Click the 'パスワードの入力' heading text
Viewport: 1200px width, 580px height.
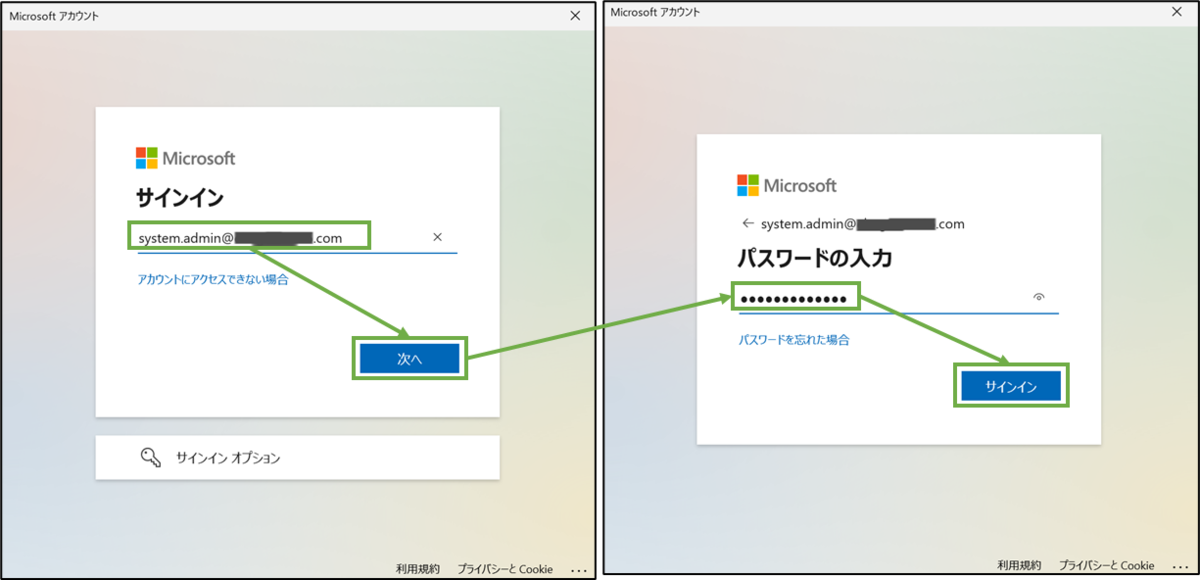[814, 259]
